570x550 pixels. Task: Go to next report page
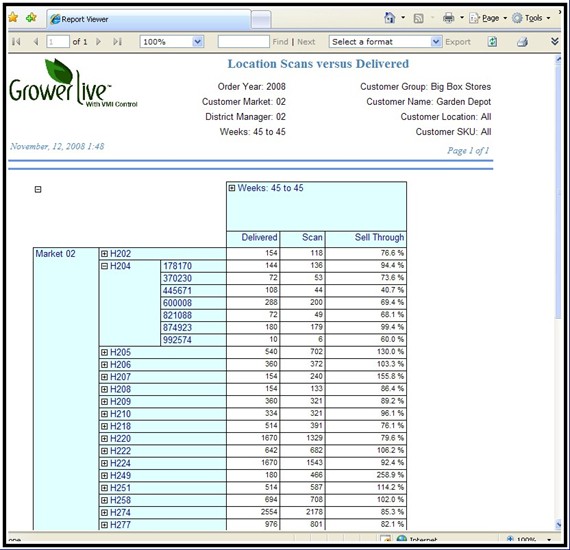98,42
